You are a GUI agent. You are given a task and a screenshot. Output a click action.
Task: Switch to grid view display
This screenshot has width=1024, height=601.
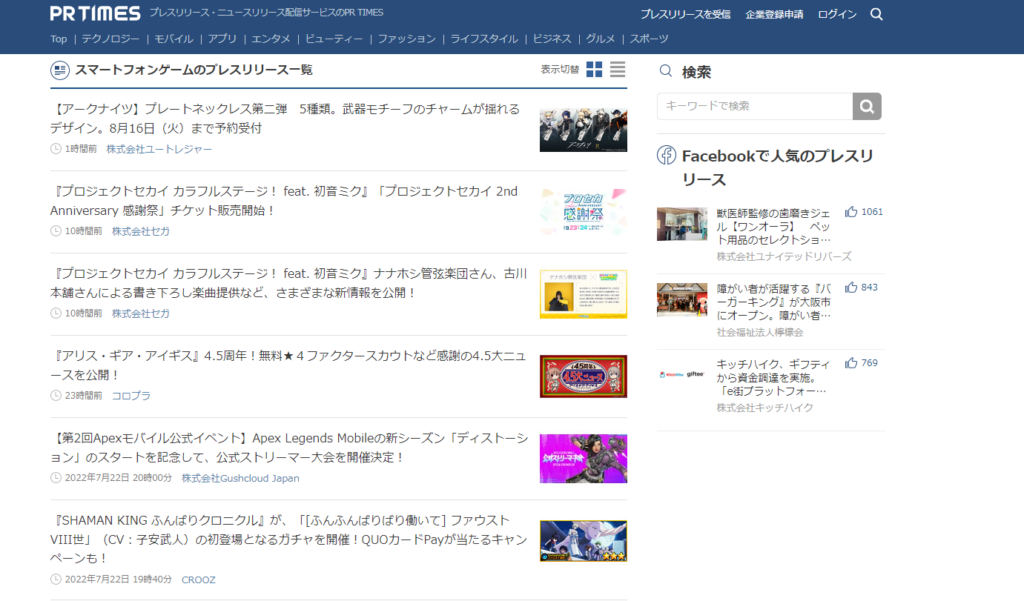coord(594,69)
